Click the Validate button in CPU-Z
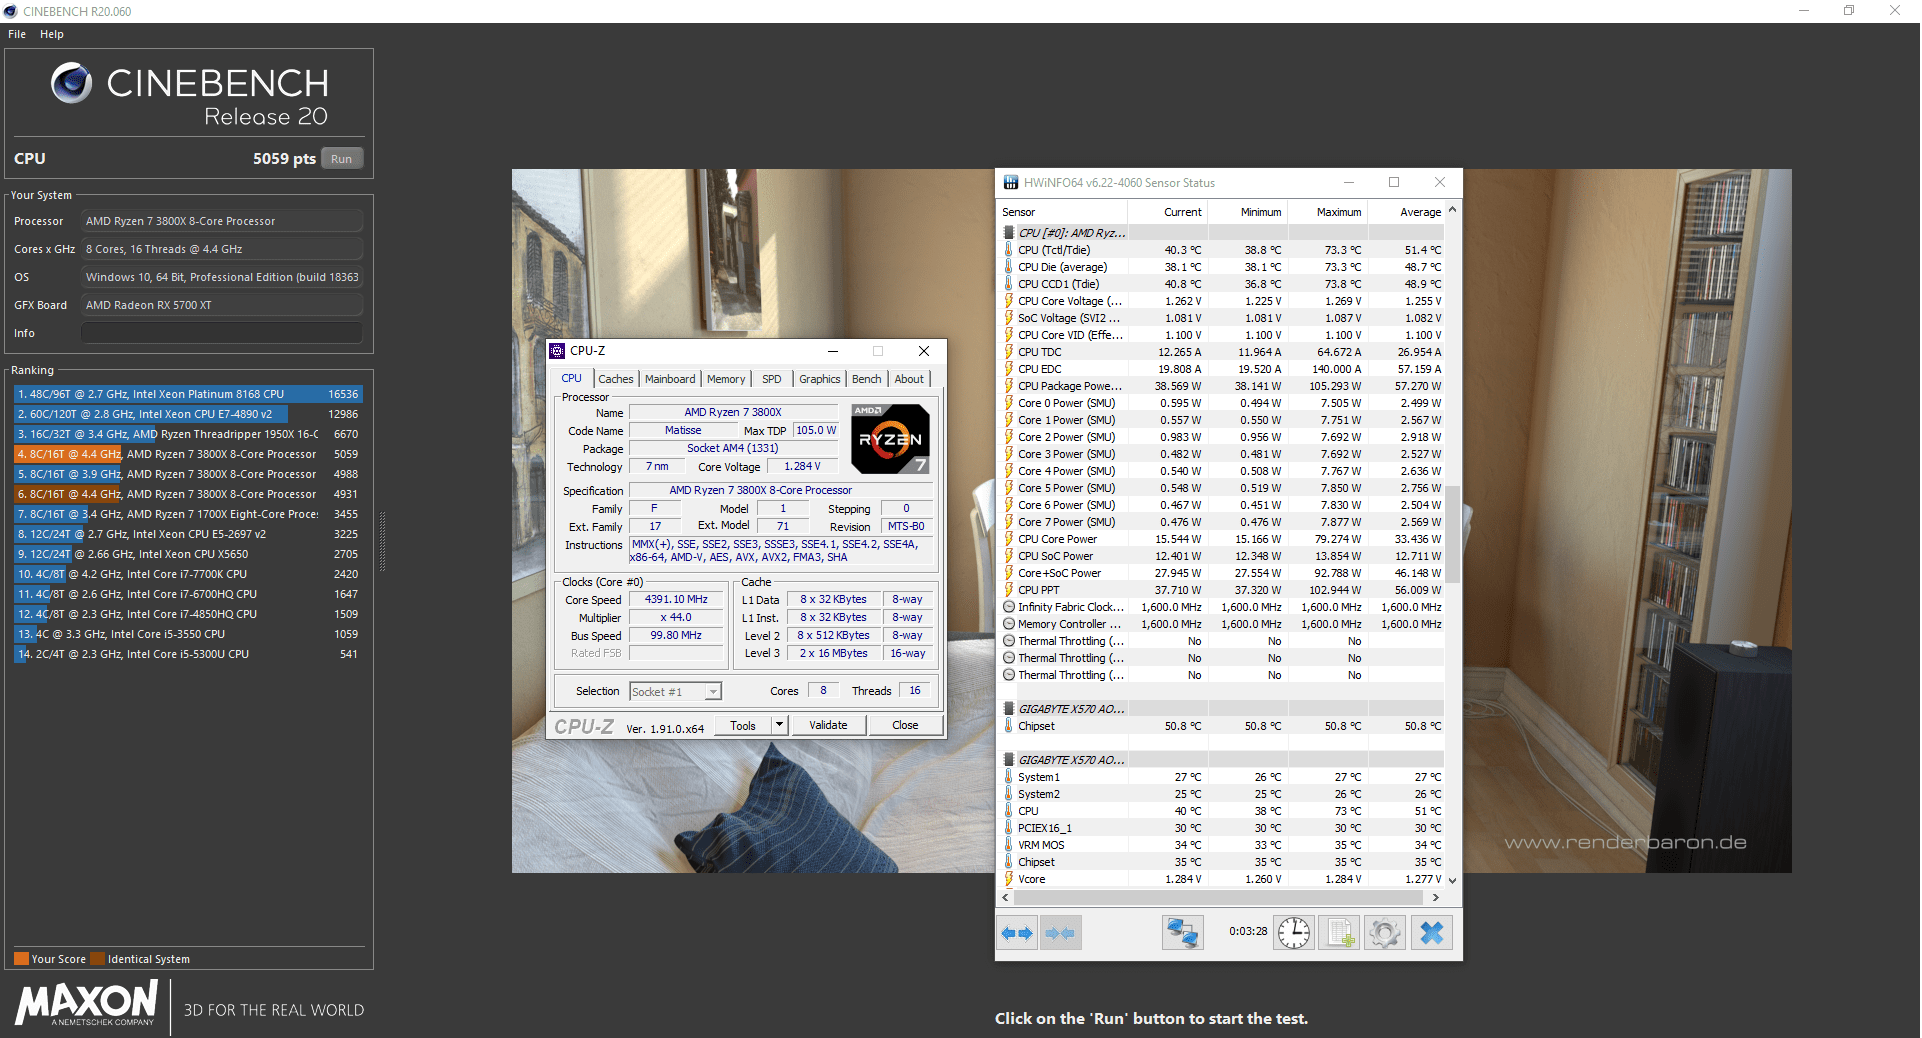The image size is (1922, 1038). point(828,725)
